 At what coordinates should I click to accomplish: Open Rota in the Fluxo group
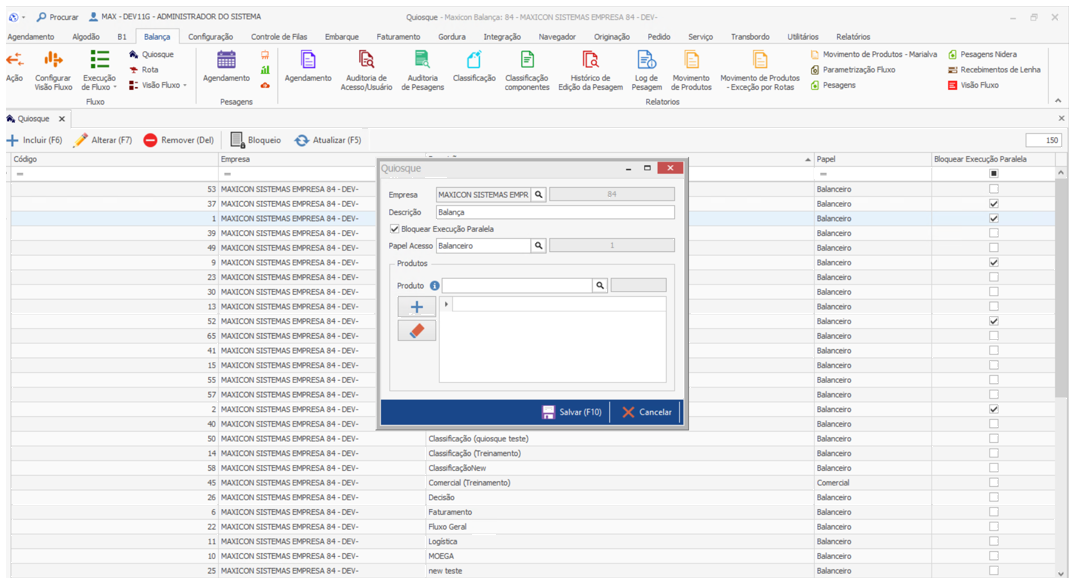point(144,70)
